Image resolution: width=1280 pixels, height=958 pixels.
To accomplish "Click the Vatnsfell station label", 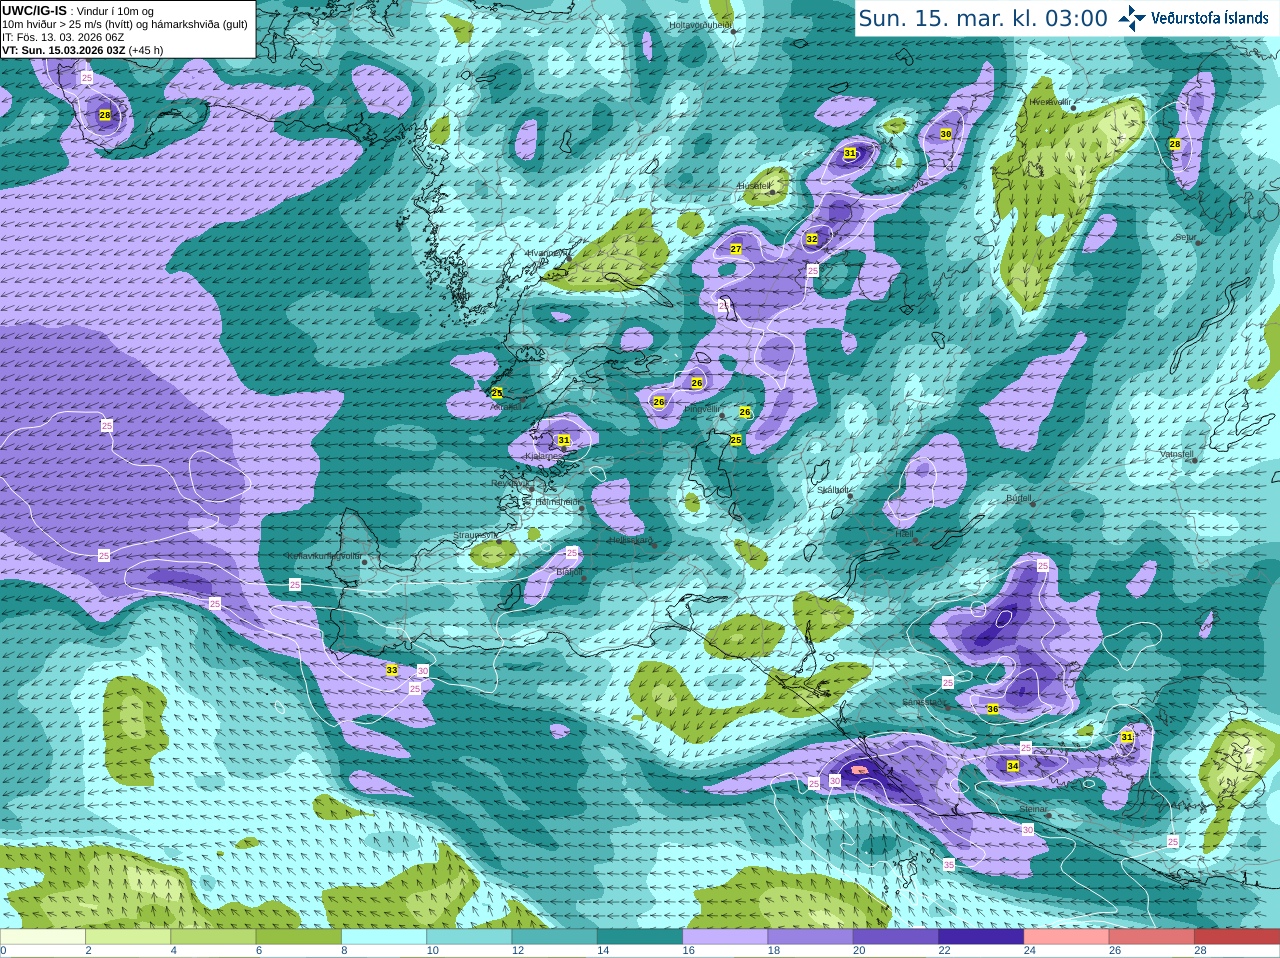I will (1177, 454).
